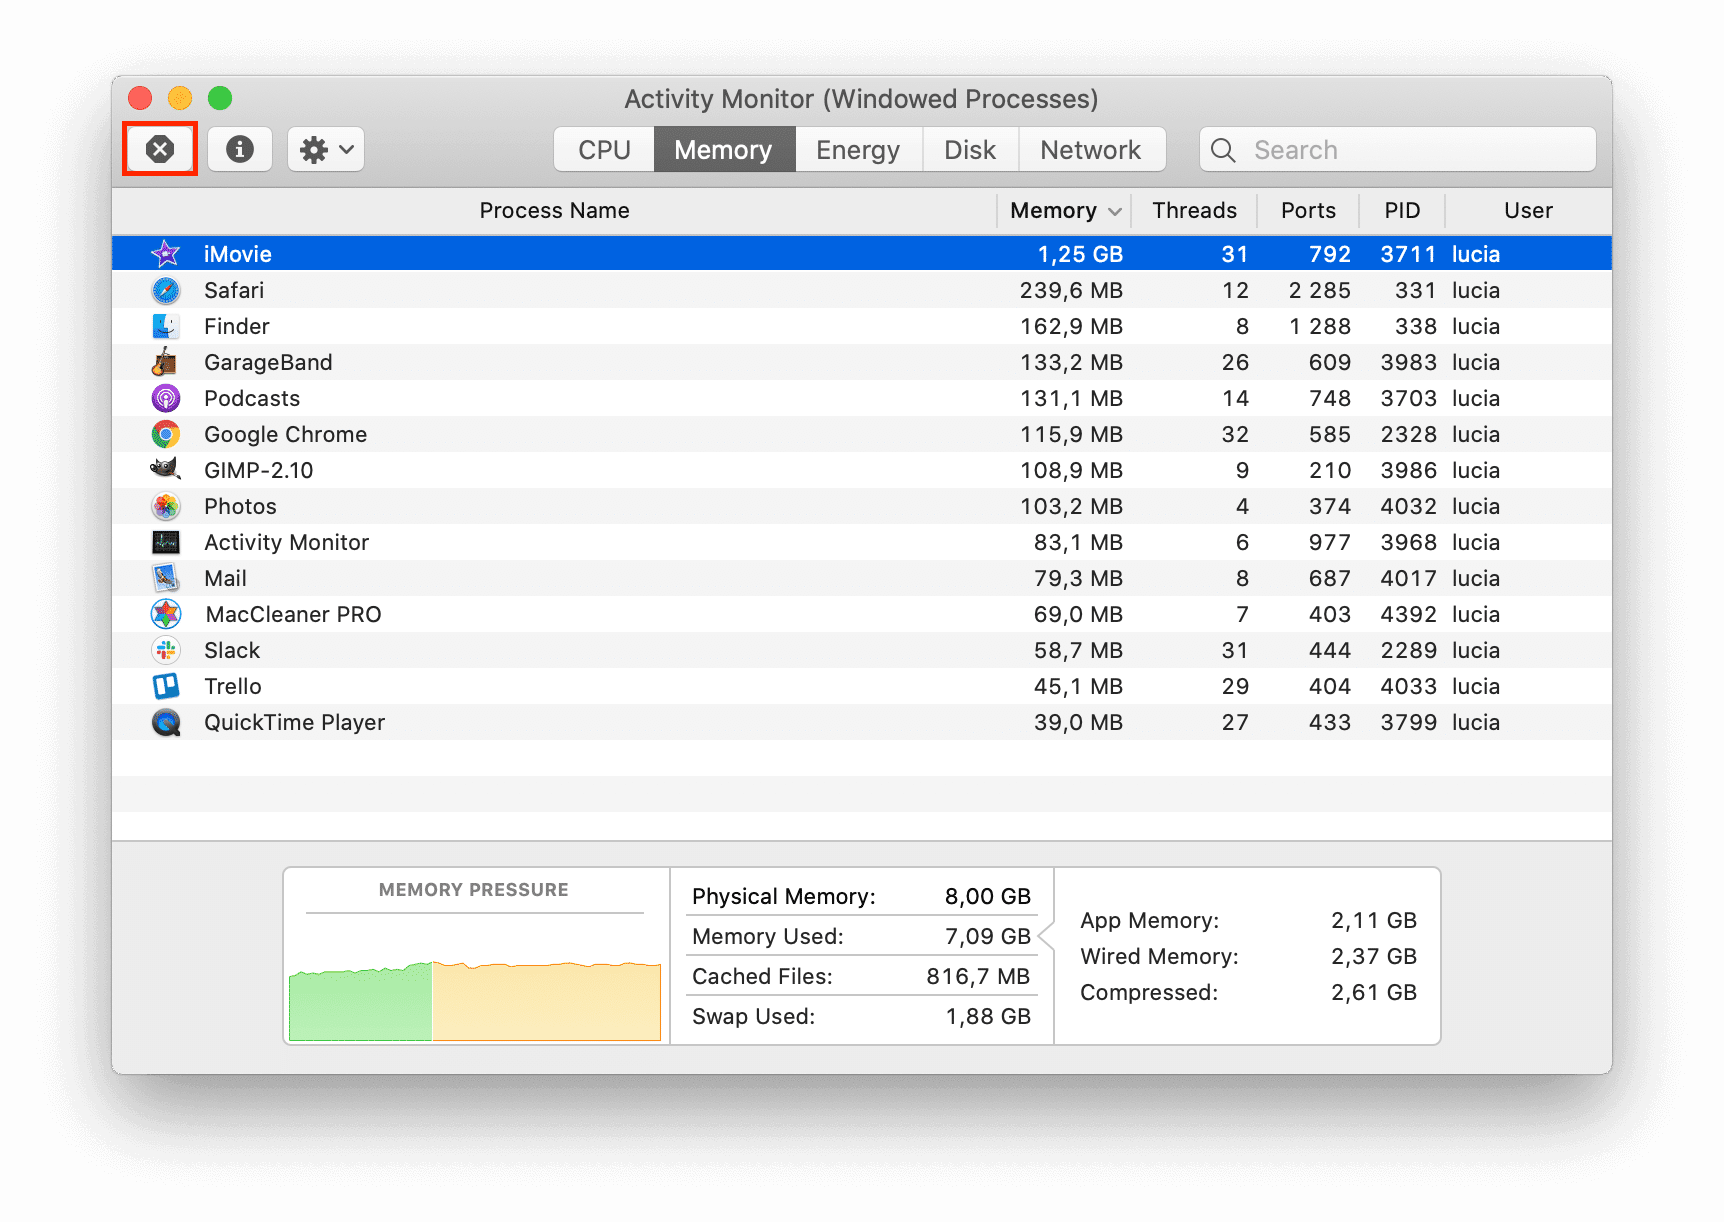The width and height of the screenshot is (1724, 1222).
Task: Select the MacCleaner PRO process name
Action: (294, 614)
